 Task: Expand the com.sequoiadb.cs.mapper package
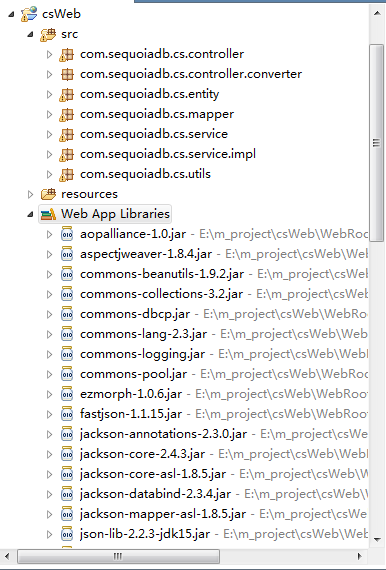49,115
